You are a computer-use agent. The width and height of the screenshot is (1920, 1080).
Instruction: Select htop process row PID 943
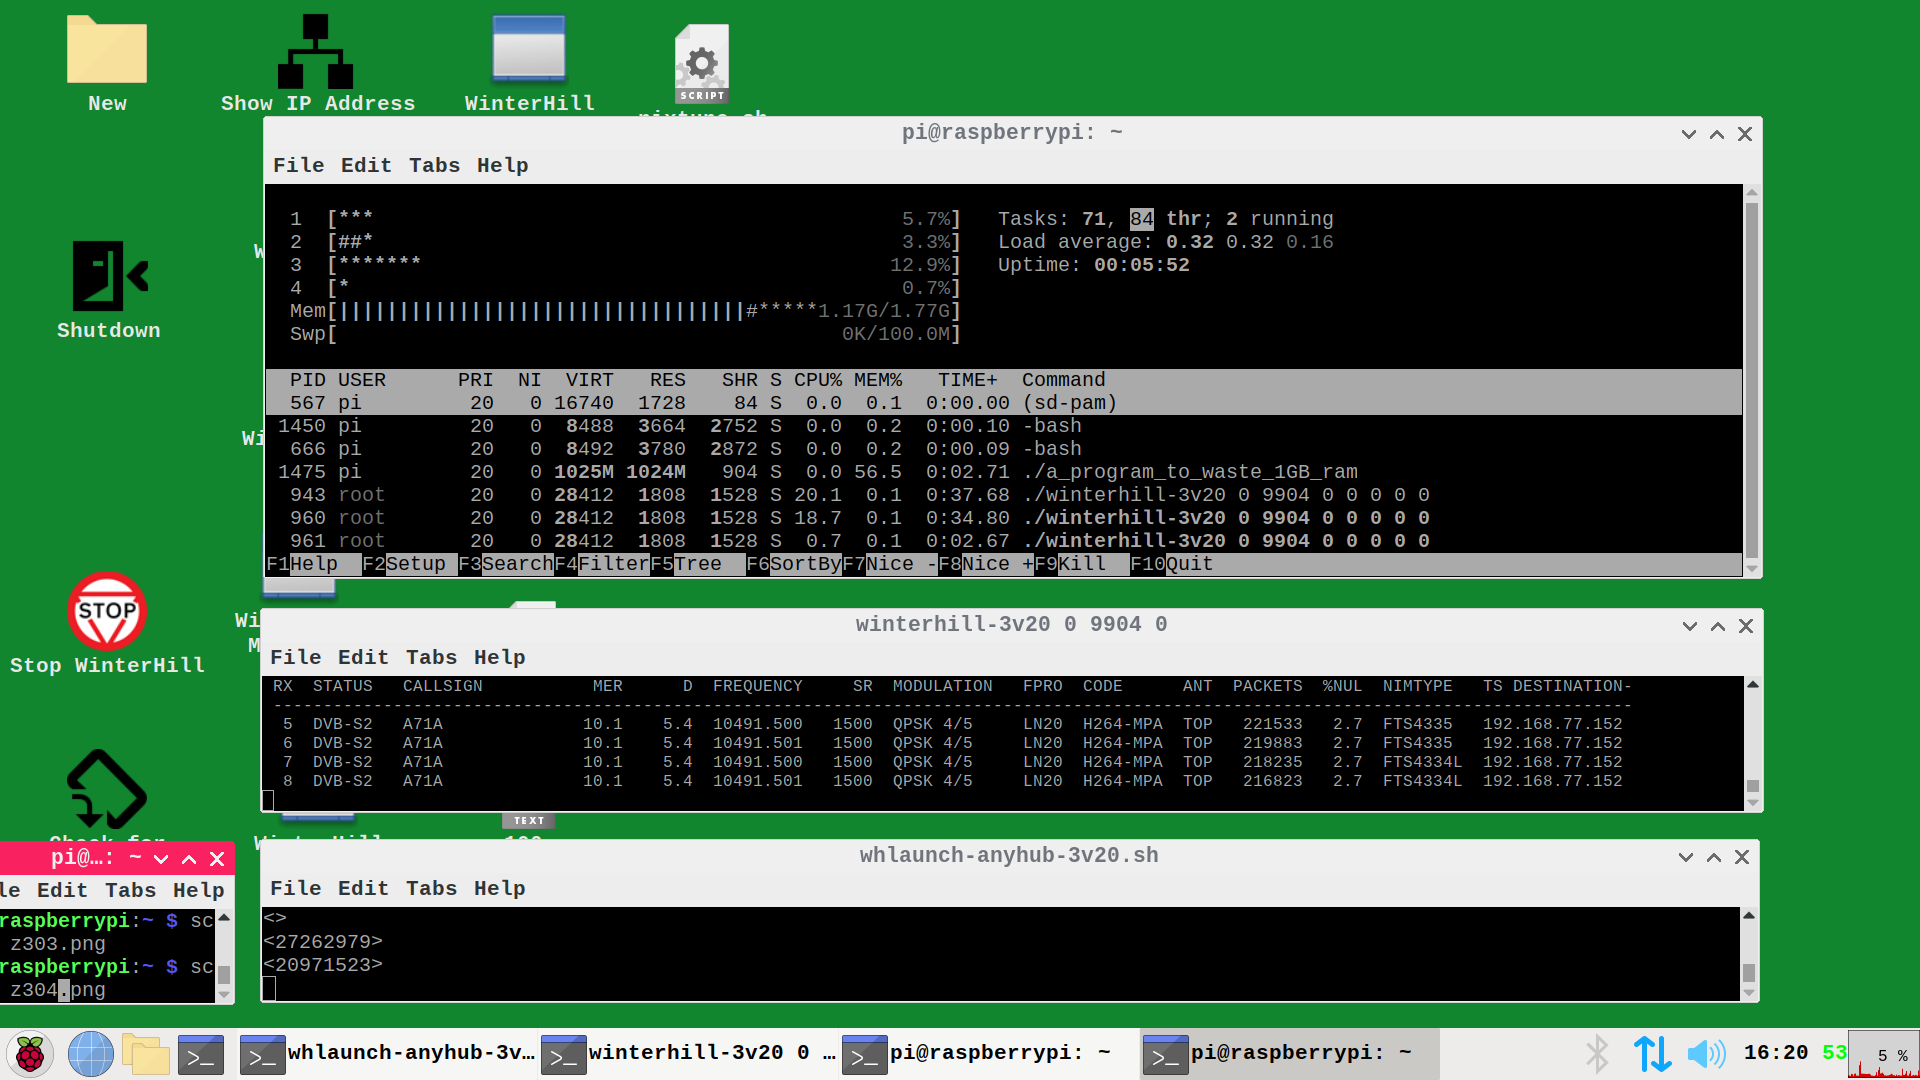[1004, 495]
